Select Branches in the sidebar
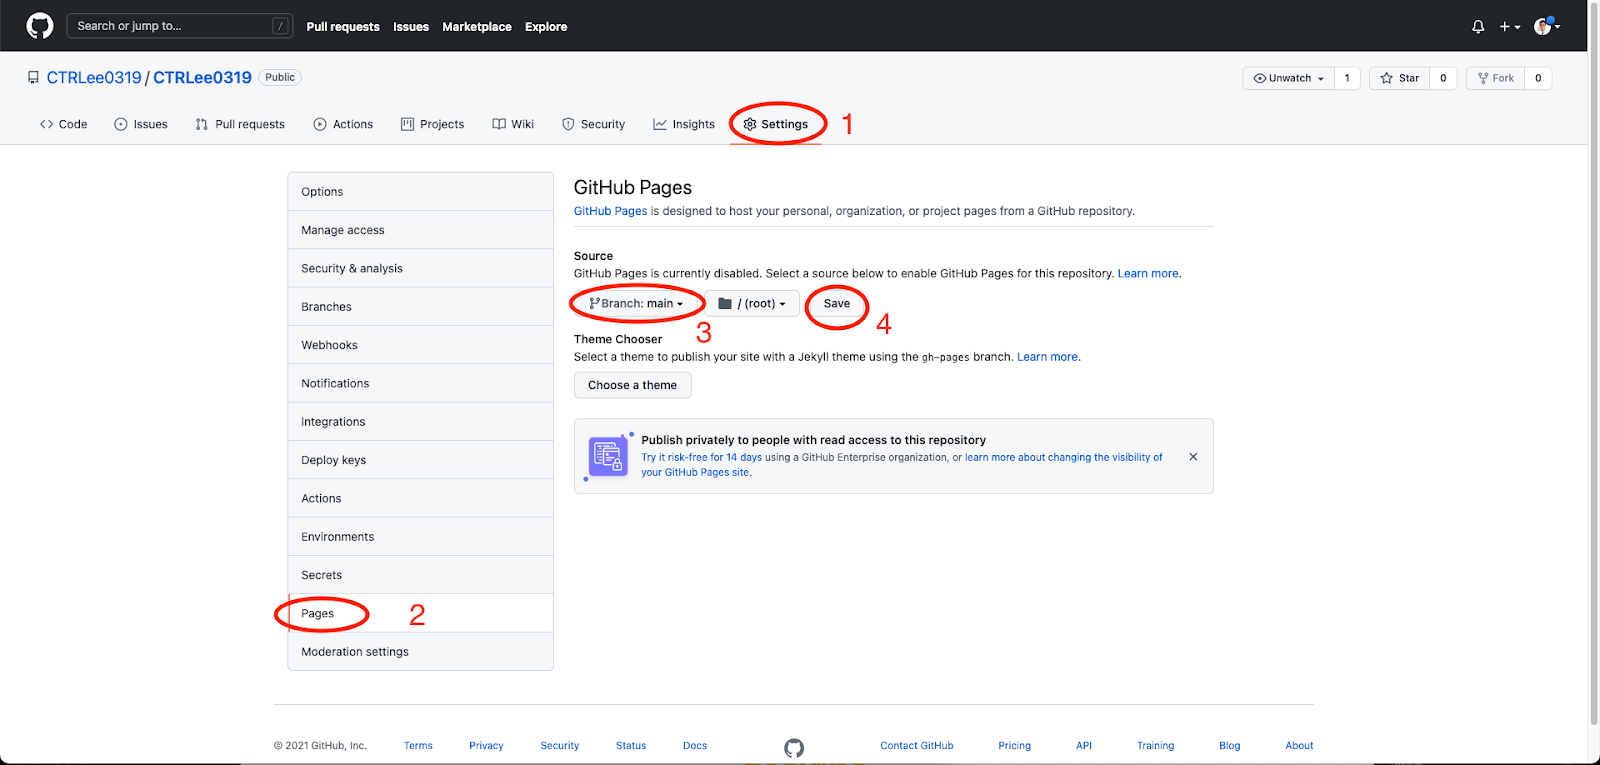The height and width of the screenshot is (765, 1600). [x=420, y=307]
